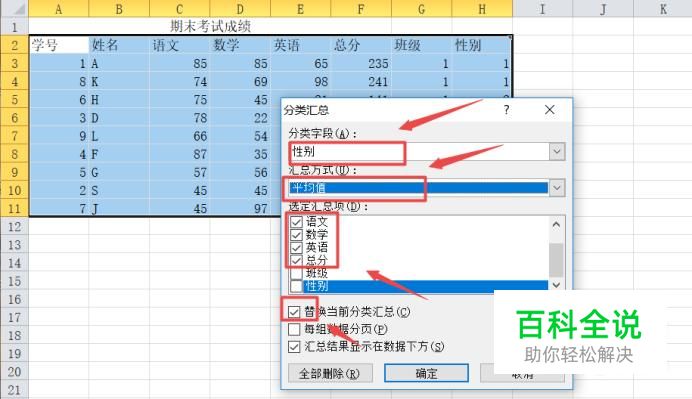Click the 数学 header cell in row 2

(240, 45)
